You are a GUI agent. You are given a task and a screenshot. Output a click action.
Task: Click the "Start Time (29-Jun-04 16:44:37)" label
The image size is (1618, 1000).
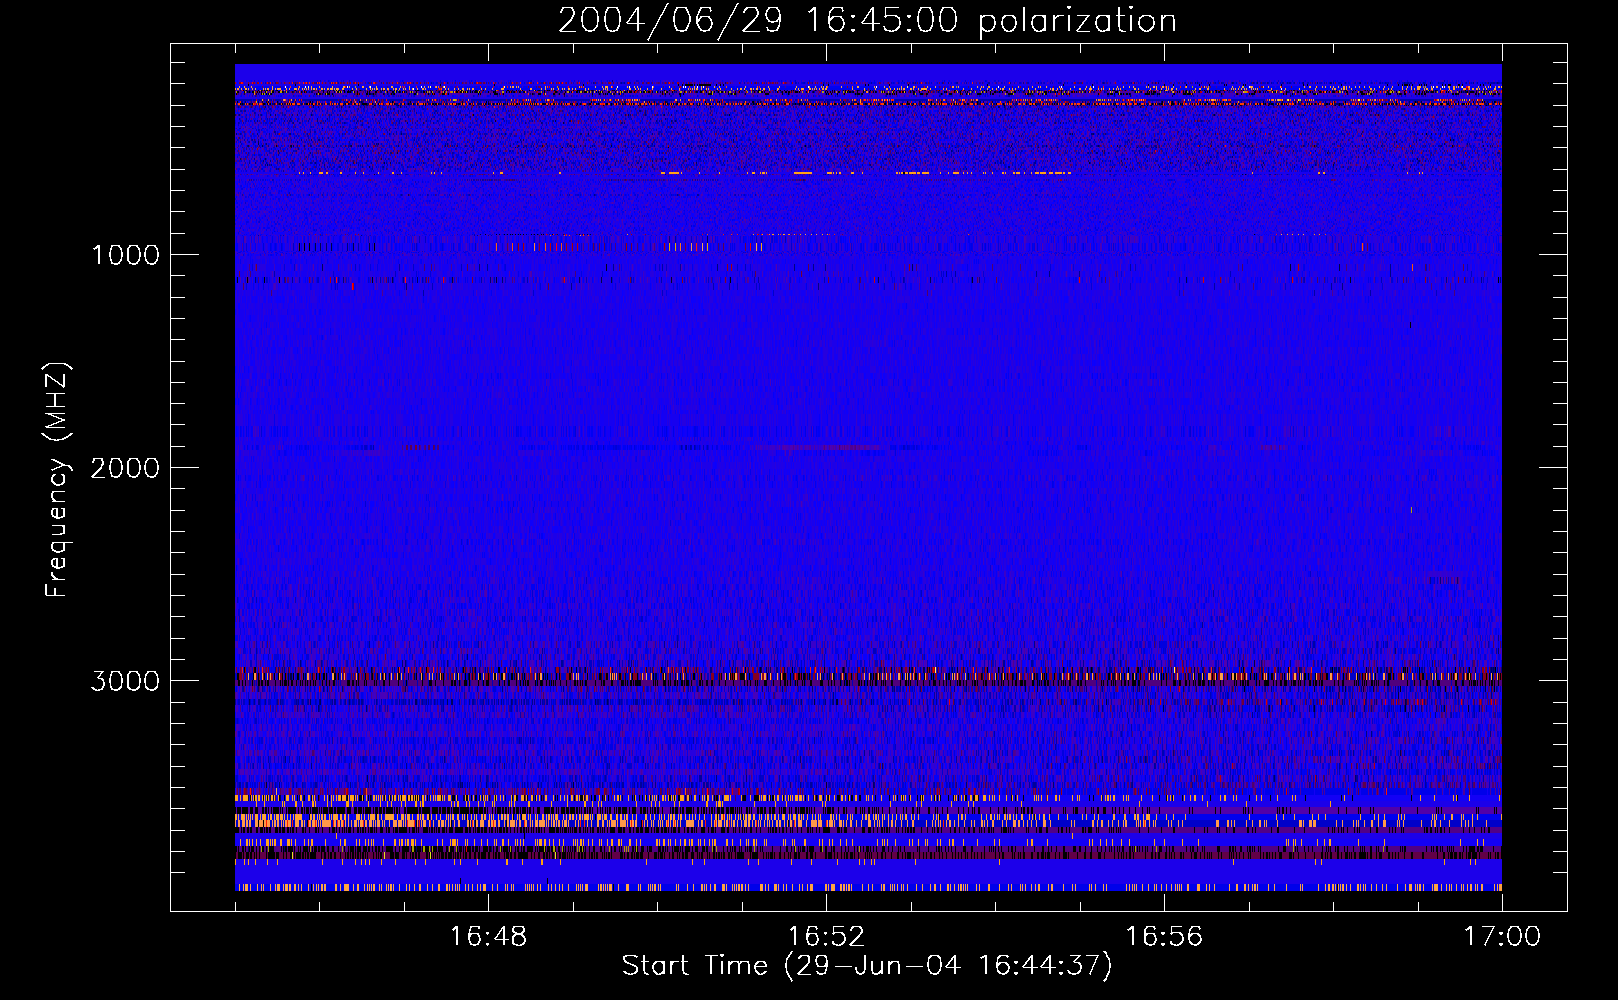coord(867,966)
